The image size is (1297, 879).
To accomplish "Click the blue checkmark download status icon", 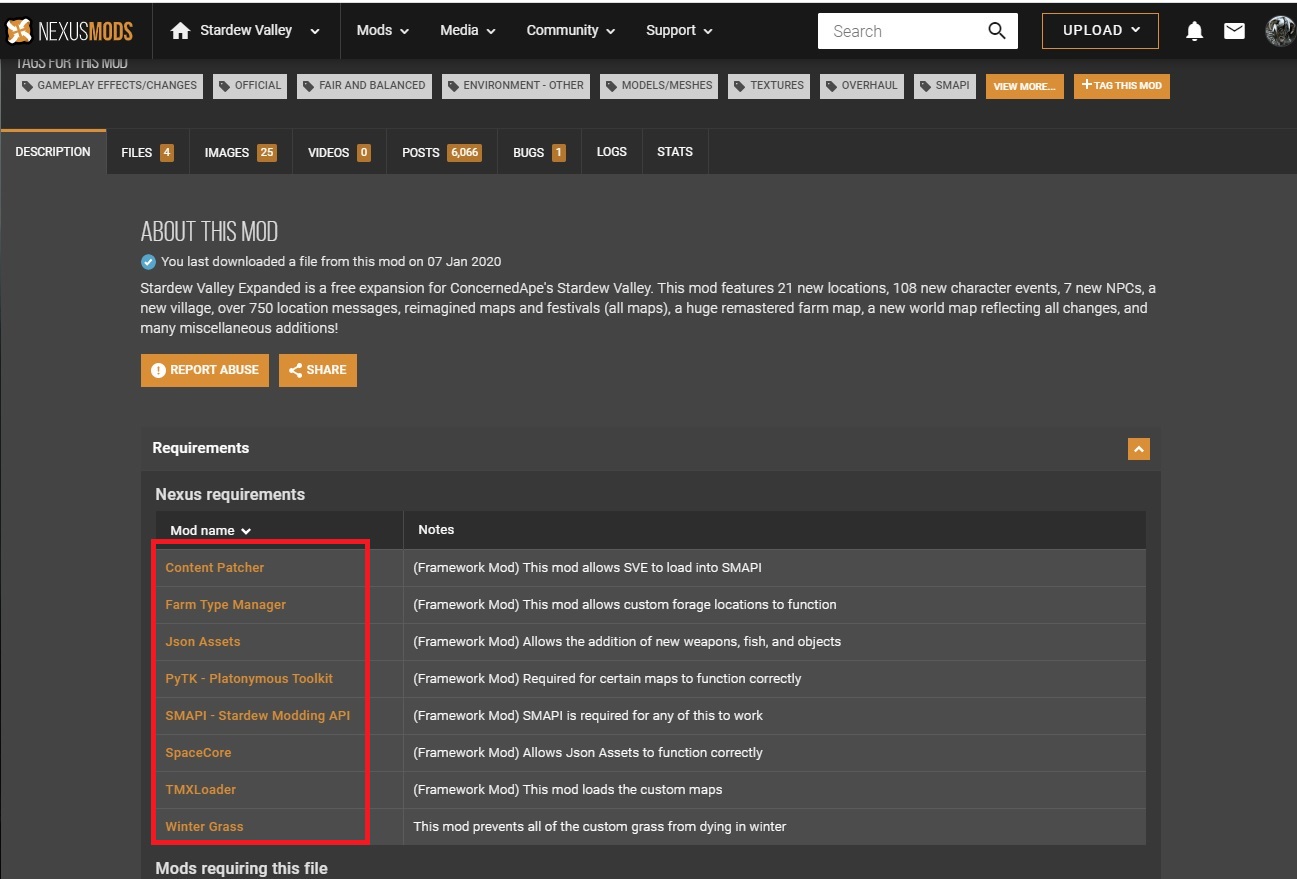I will (x=149, y=262).
